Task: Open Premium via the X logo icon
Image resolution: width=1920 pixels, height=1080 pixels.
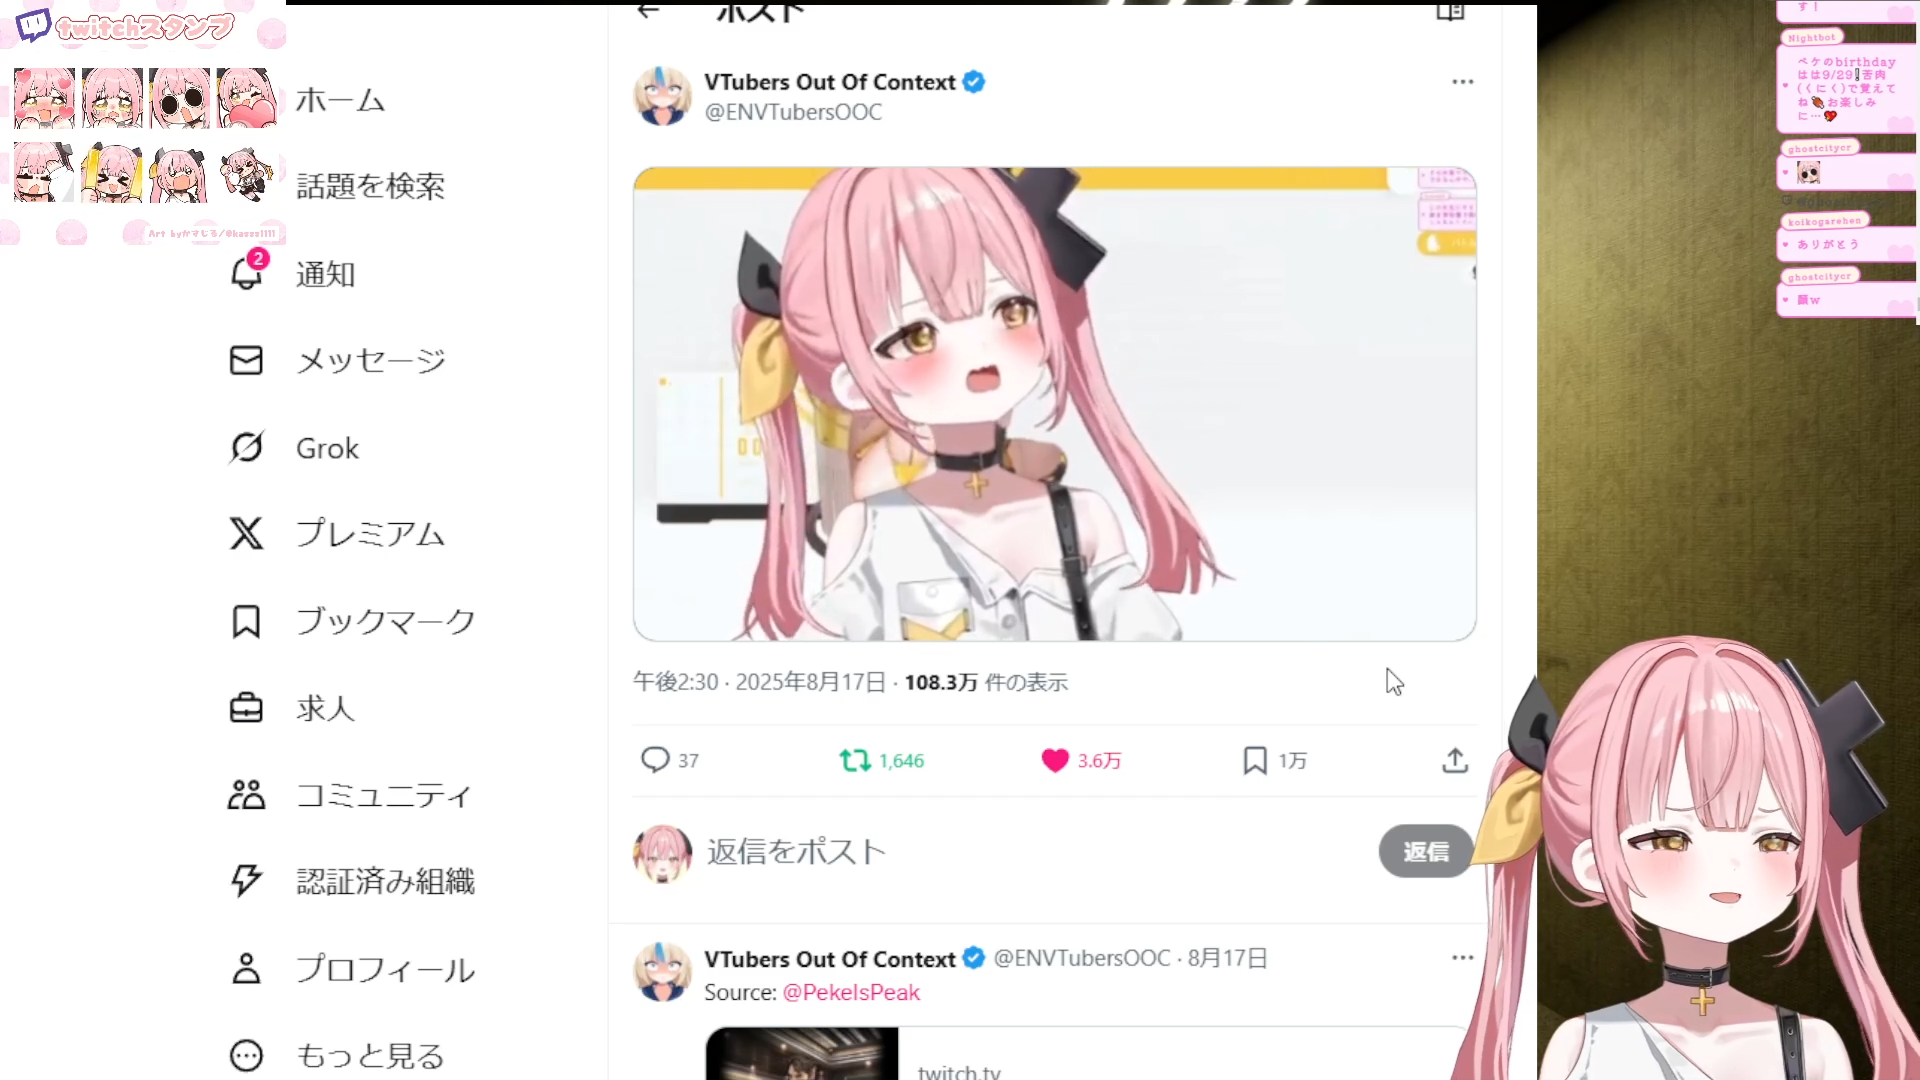Action: [246, 534]
